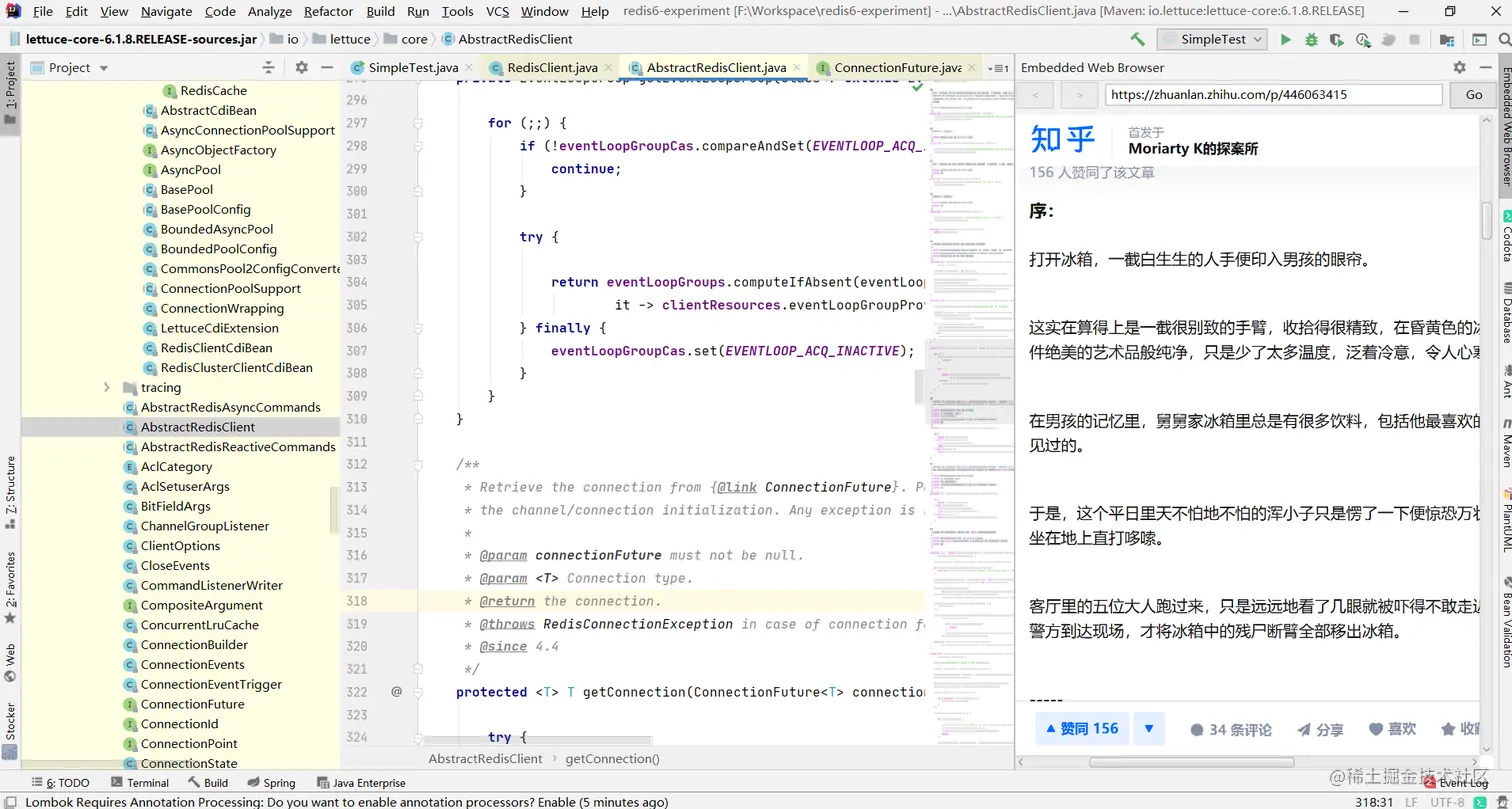Open the VCS menu
The width and height of the screenshot is (1512, 809).
(497, 11)
